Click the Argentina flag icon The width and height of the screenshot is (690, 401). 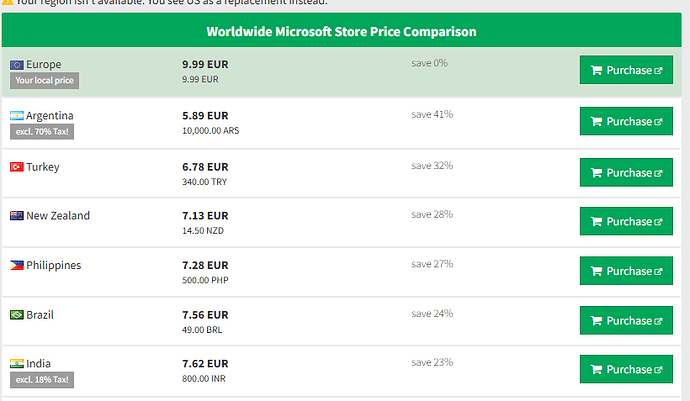(x=17, y=116)
